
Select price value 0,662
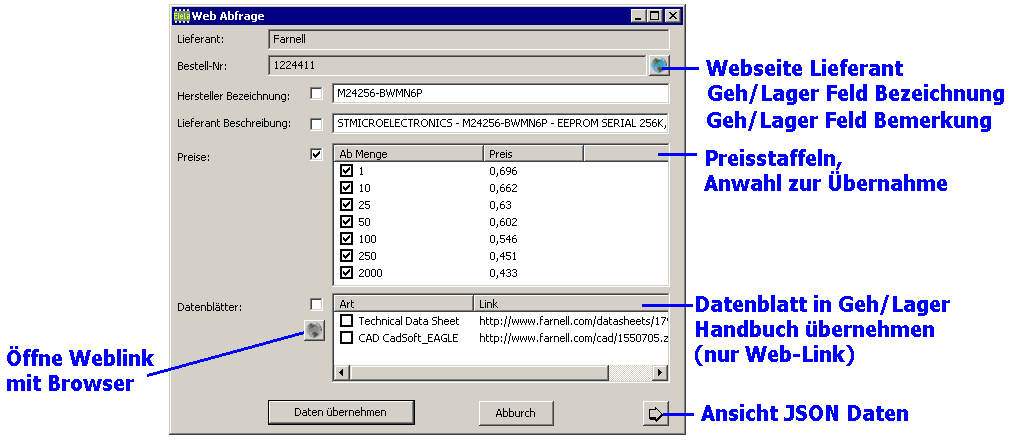(503, 188)
